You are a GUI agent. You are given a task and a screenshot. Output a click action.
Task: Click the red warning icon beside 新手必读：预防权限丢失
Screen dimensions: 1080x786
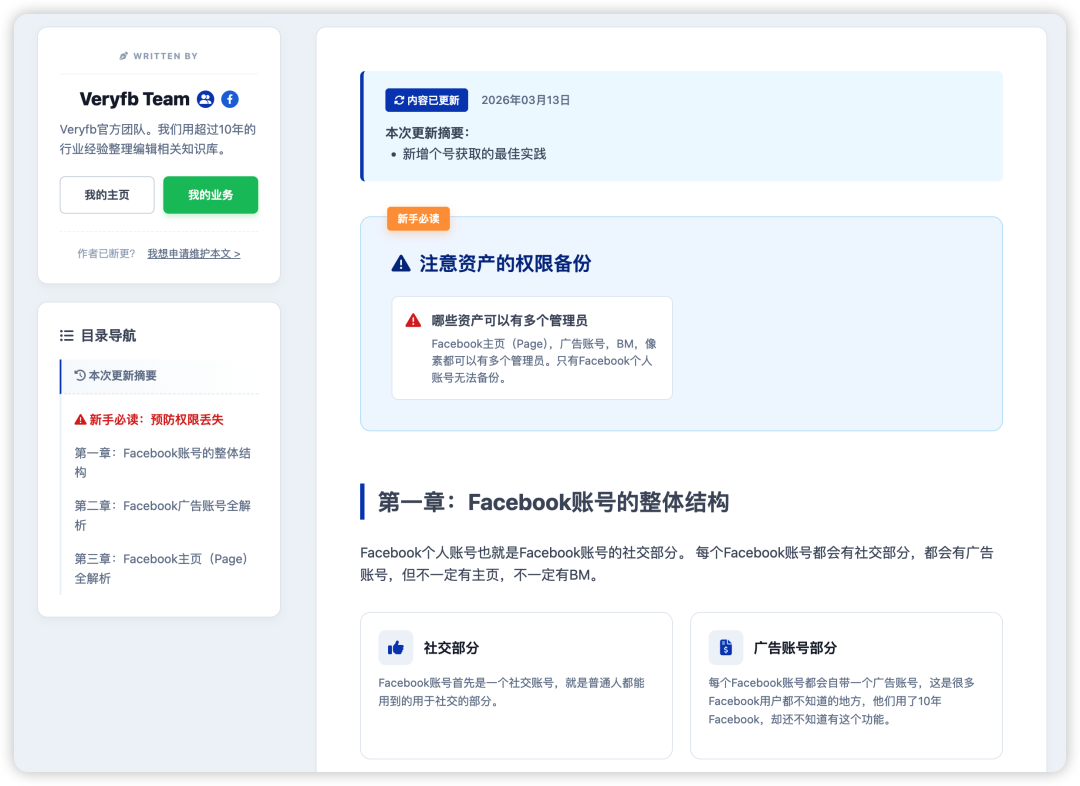tap(78, 419)
